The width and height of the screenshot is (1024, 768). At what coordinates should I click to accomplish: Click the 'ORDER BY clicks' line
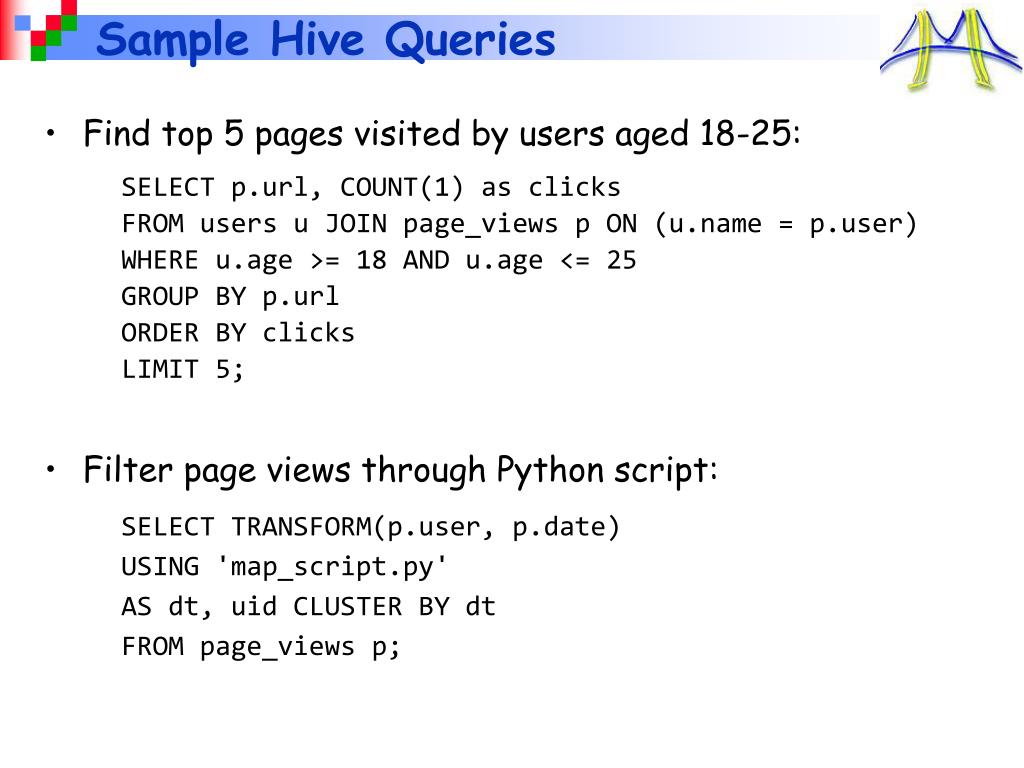pos(238,333)
